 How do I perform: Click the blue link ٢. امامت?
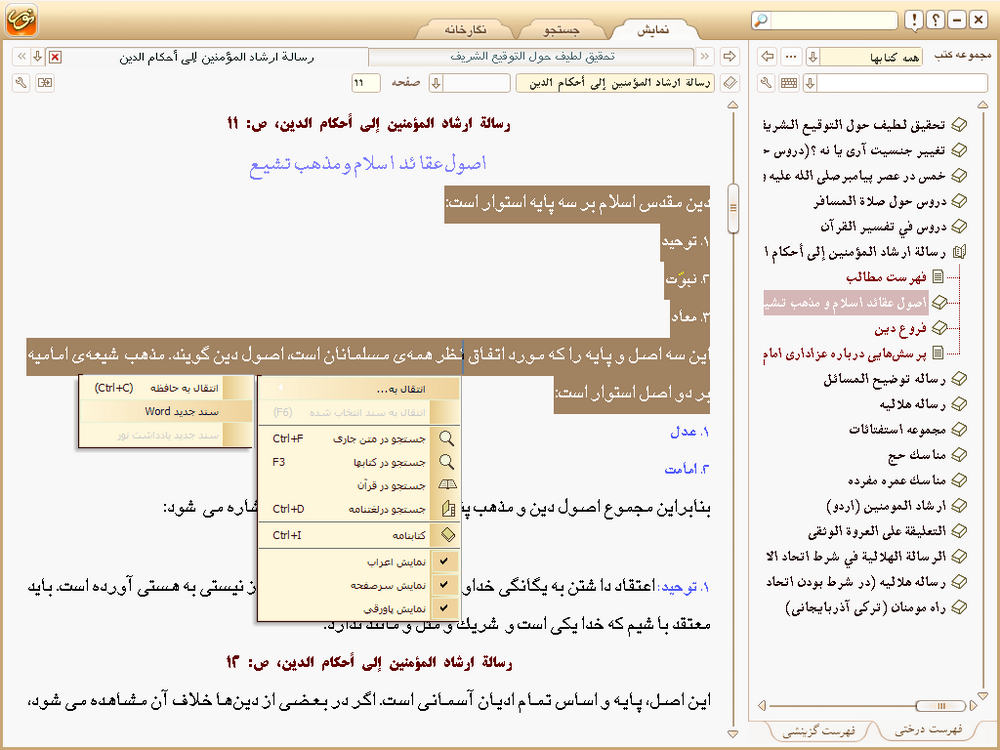point(687,469)
